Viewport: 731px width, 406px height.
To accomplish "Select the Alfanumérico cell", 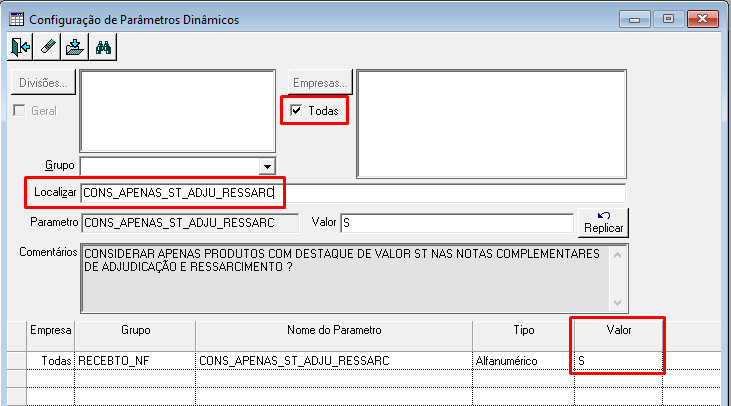I will [524, 361].
